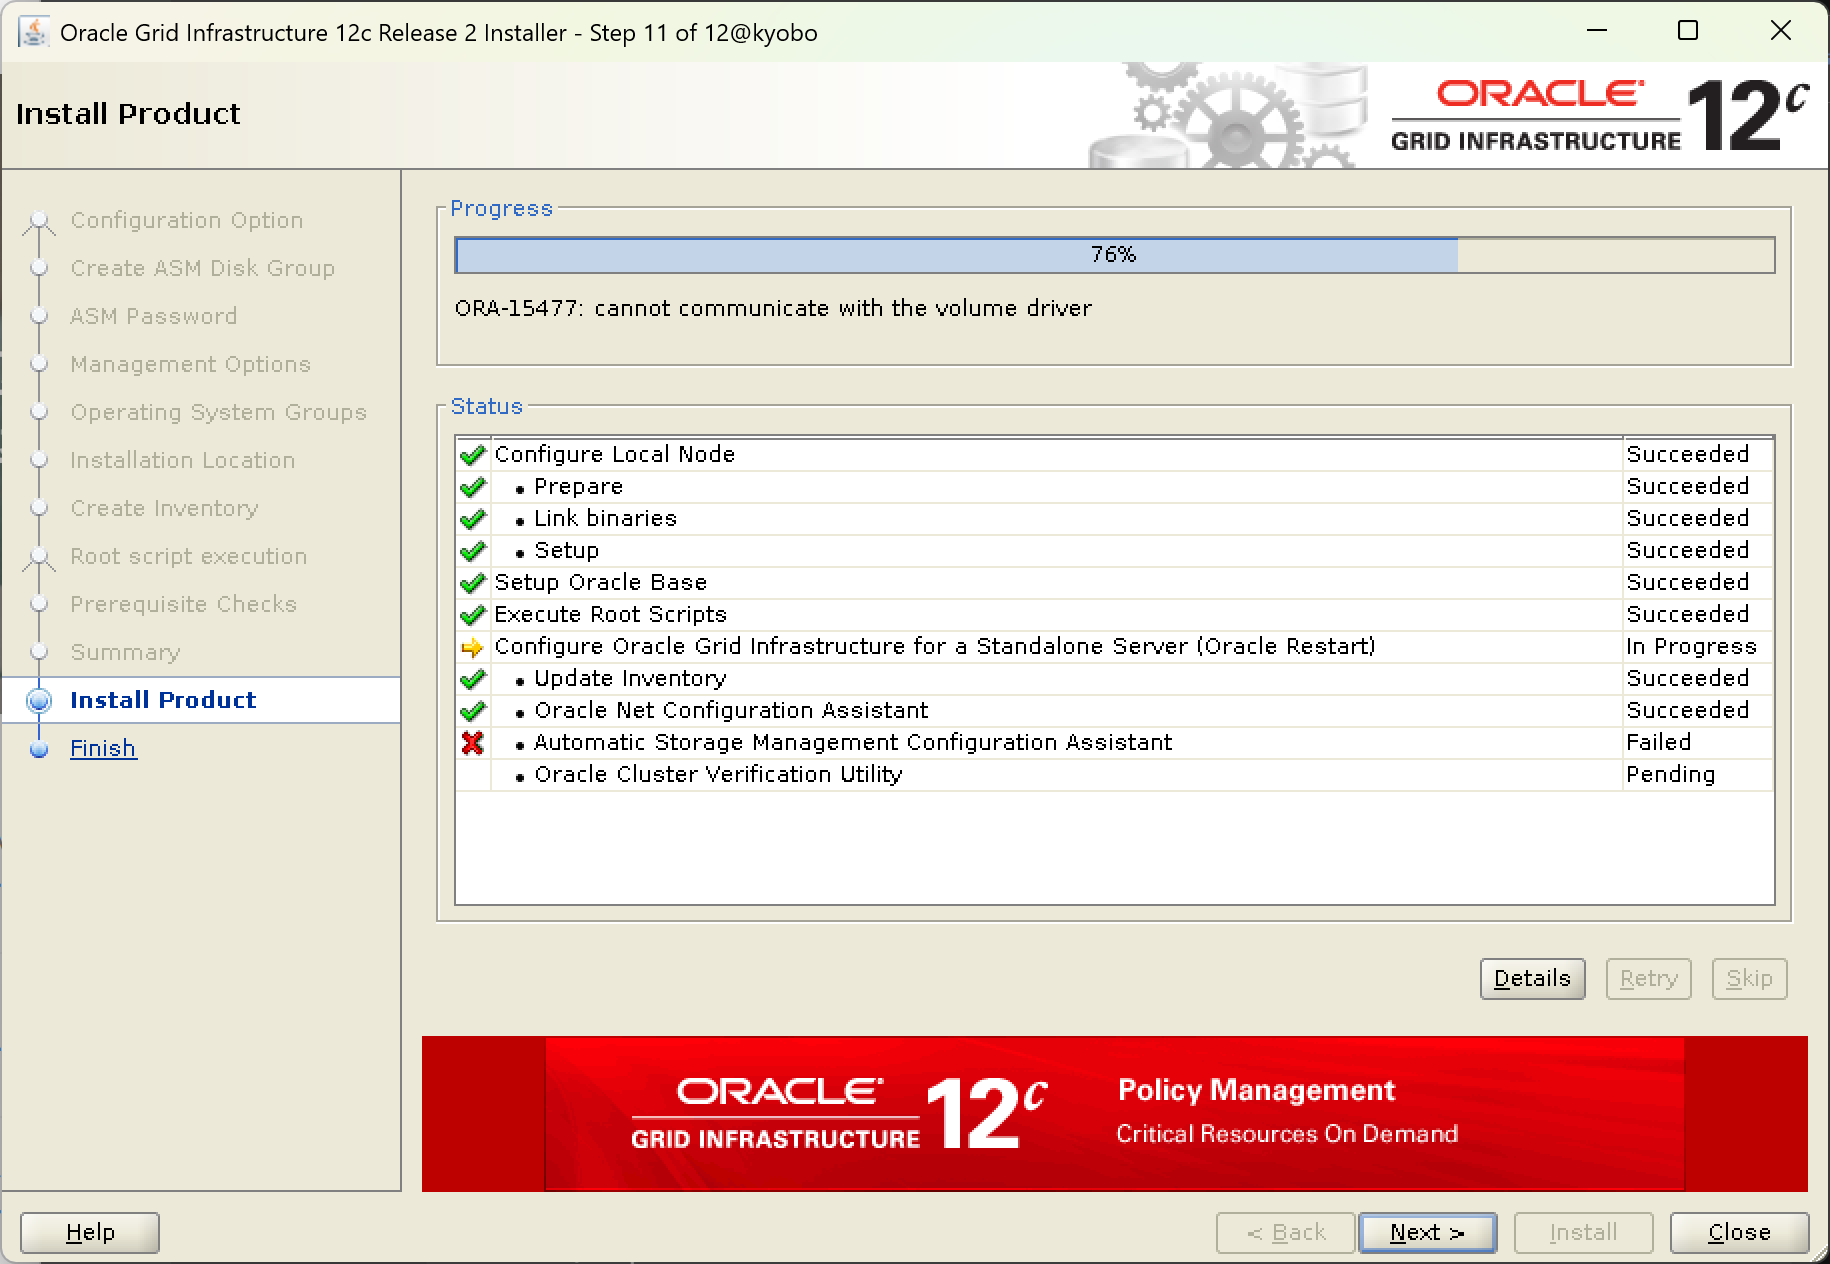
Task: Click the Install button
Action: pos(1583,1232)
